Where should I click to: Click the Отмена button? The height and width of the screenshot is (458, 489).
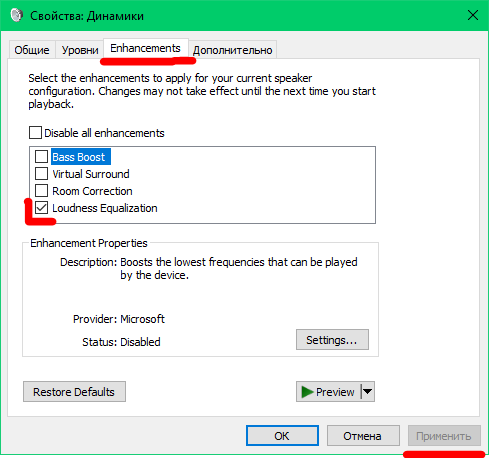coord(363,435)
